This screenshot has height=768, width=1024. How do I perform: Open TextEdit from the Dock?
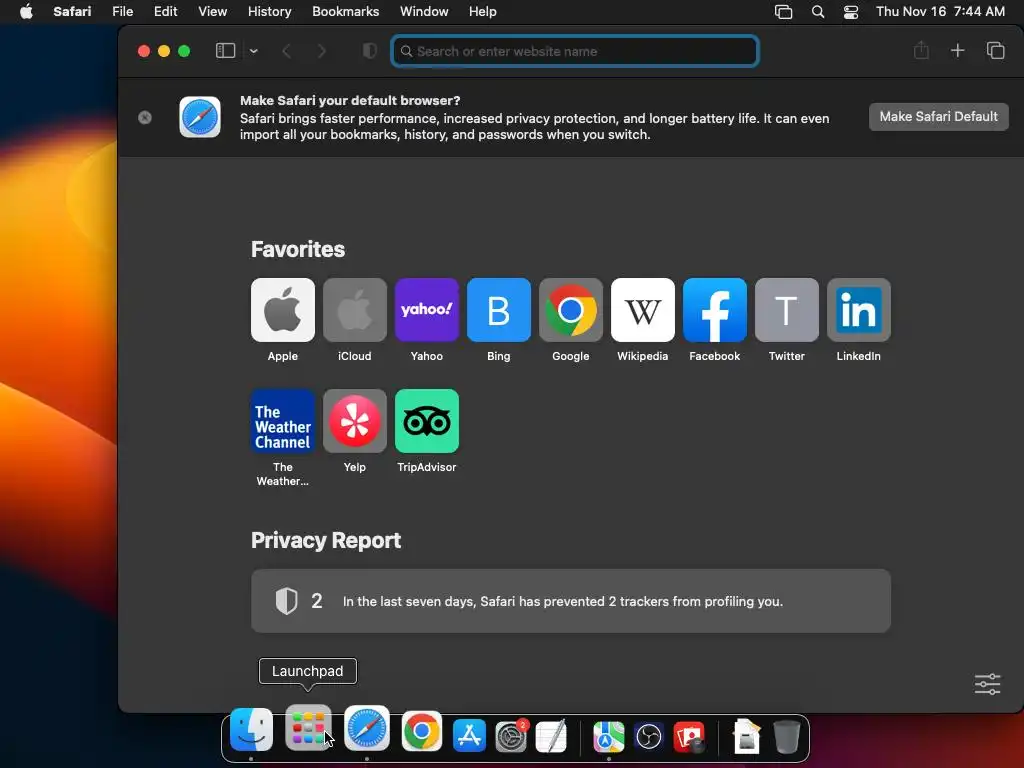pyautogui.click(x=551, y=737)
